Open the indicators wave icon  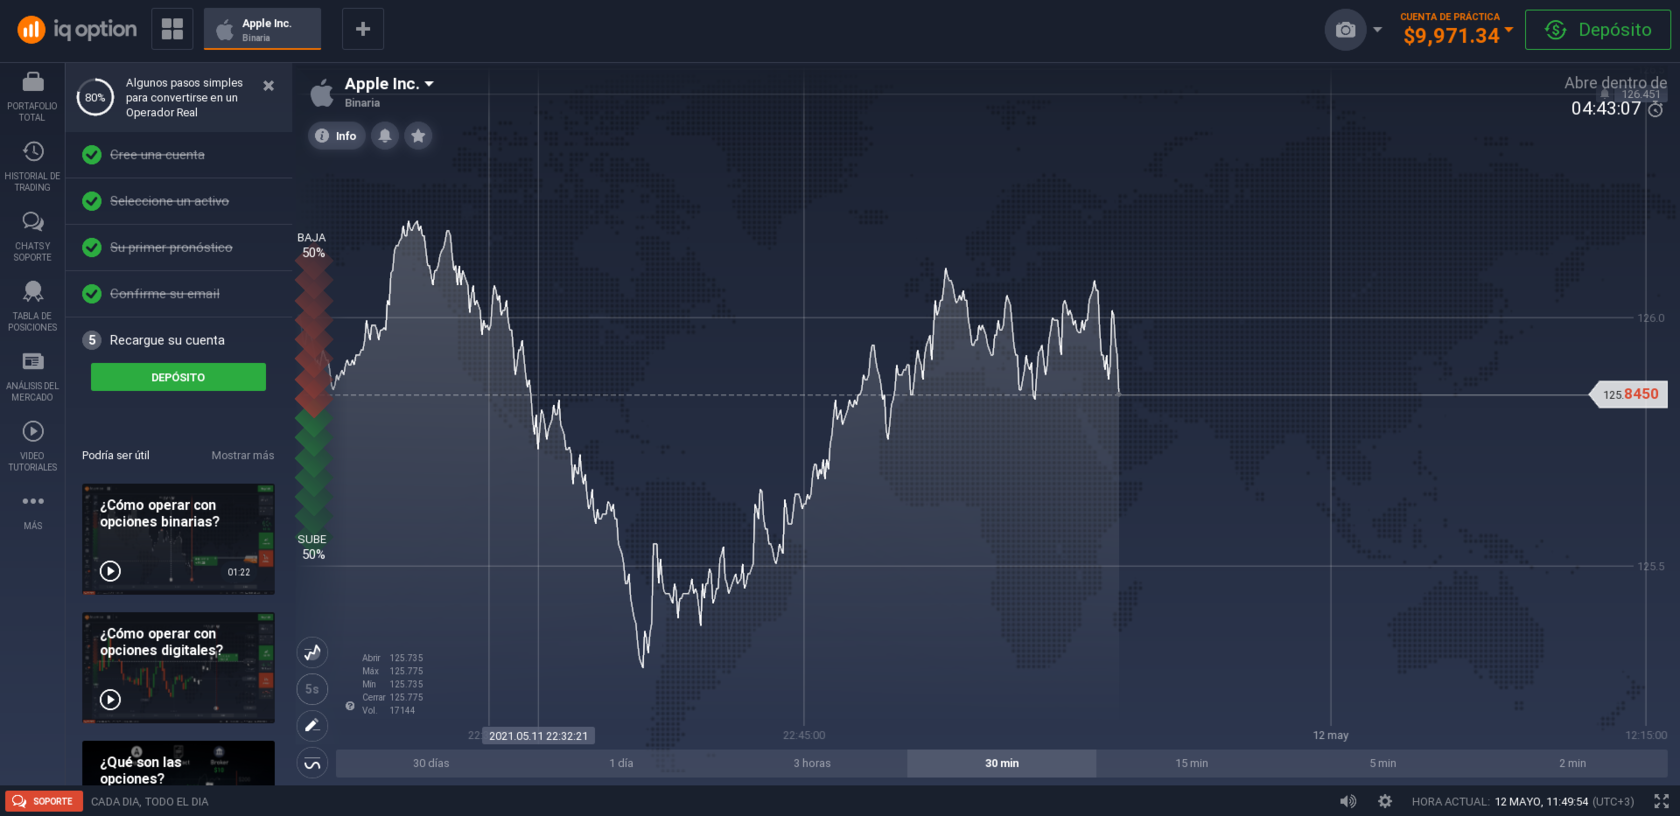(x=312, y=763)
